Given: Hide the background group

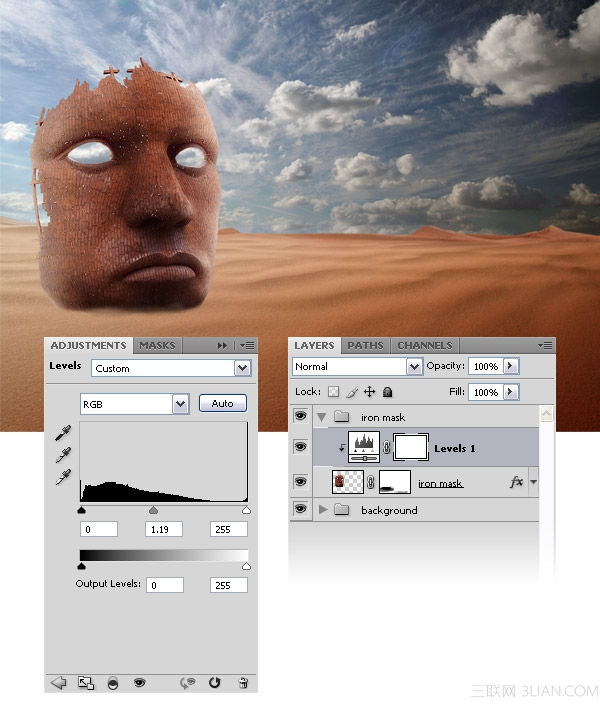Looking at the screenshot, I should point(300,509).
